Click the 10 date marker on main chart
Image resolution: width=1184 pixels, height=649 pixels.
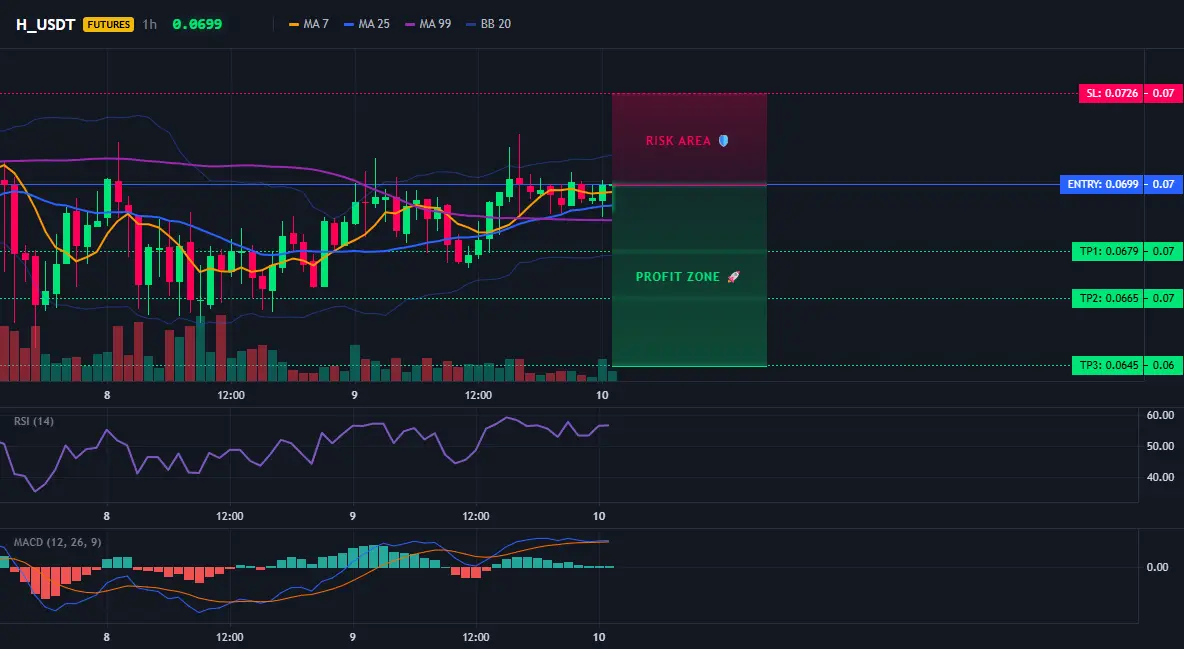click(602, 395)
